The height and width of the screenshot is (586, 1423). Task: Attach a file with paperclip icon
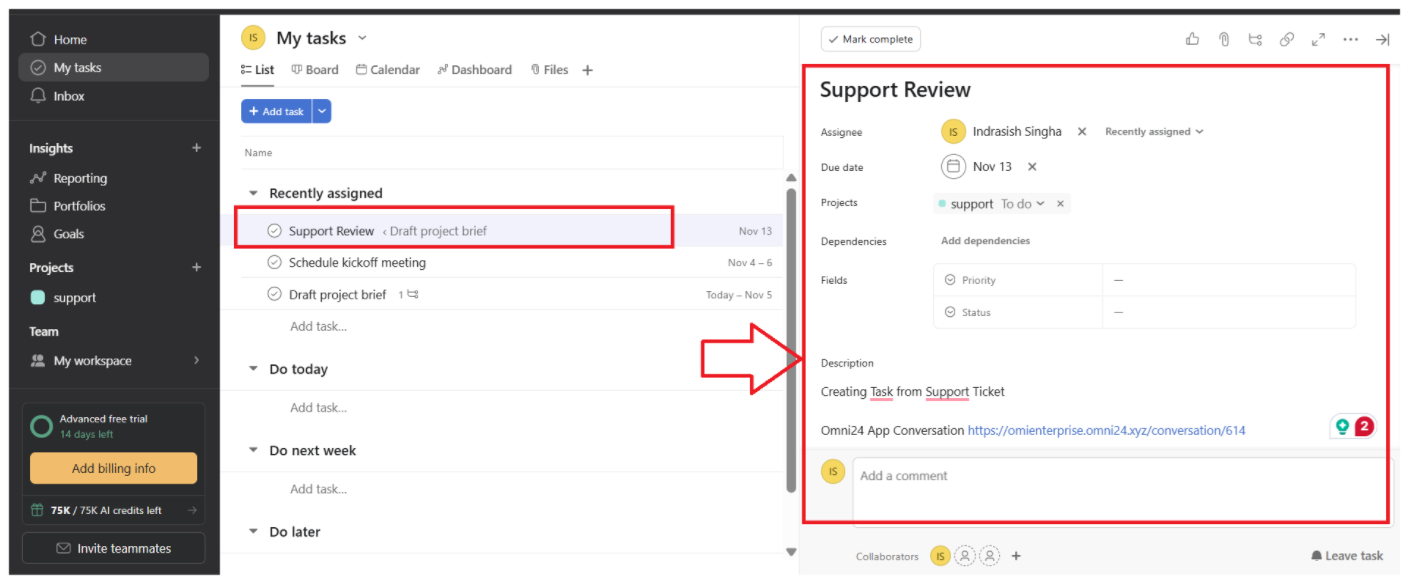click(x=1224, y=39)
